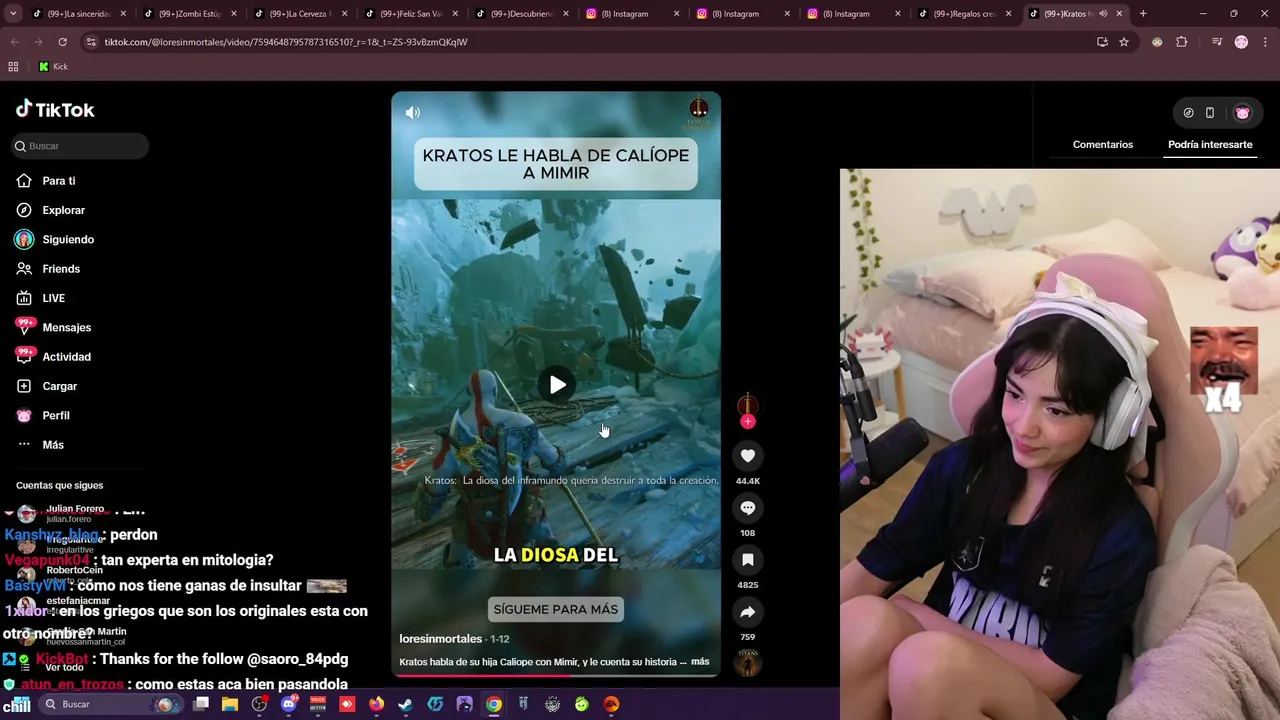
Task: Click the TikTok logo in the sidebar
Action: [55, 109]
